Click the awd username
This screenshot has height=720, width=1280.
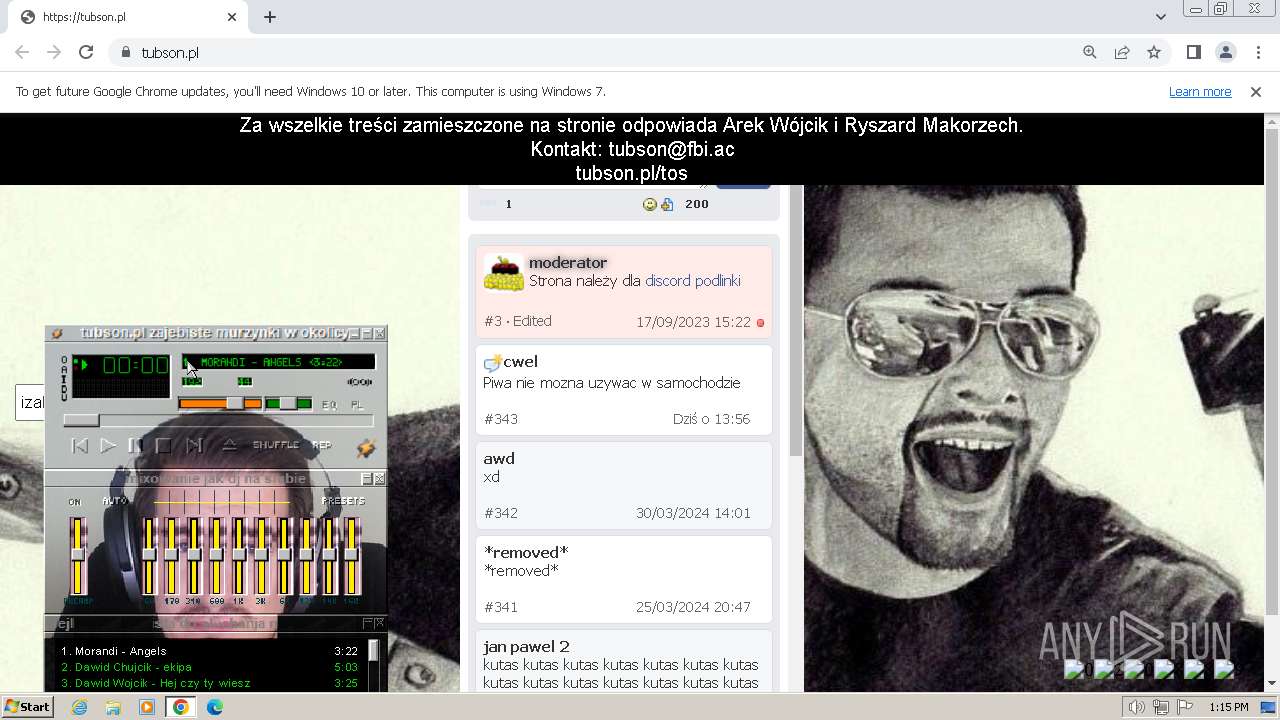coord(499,459)
